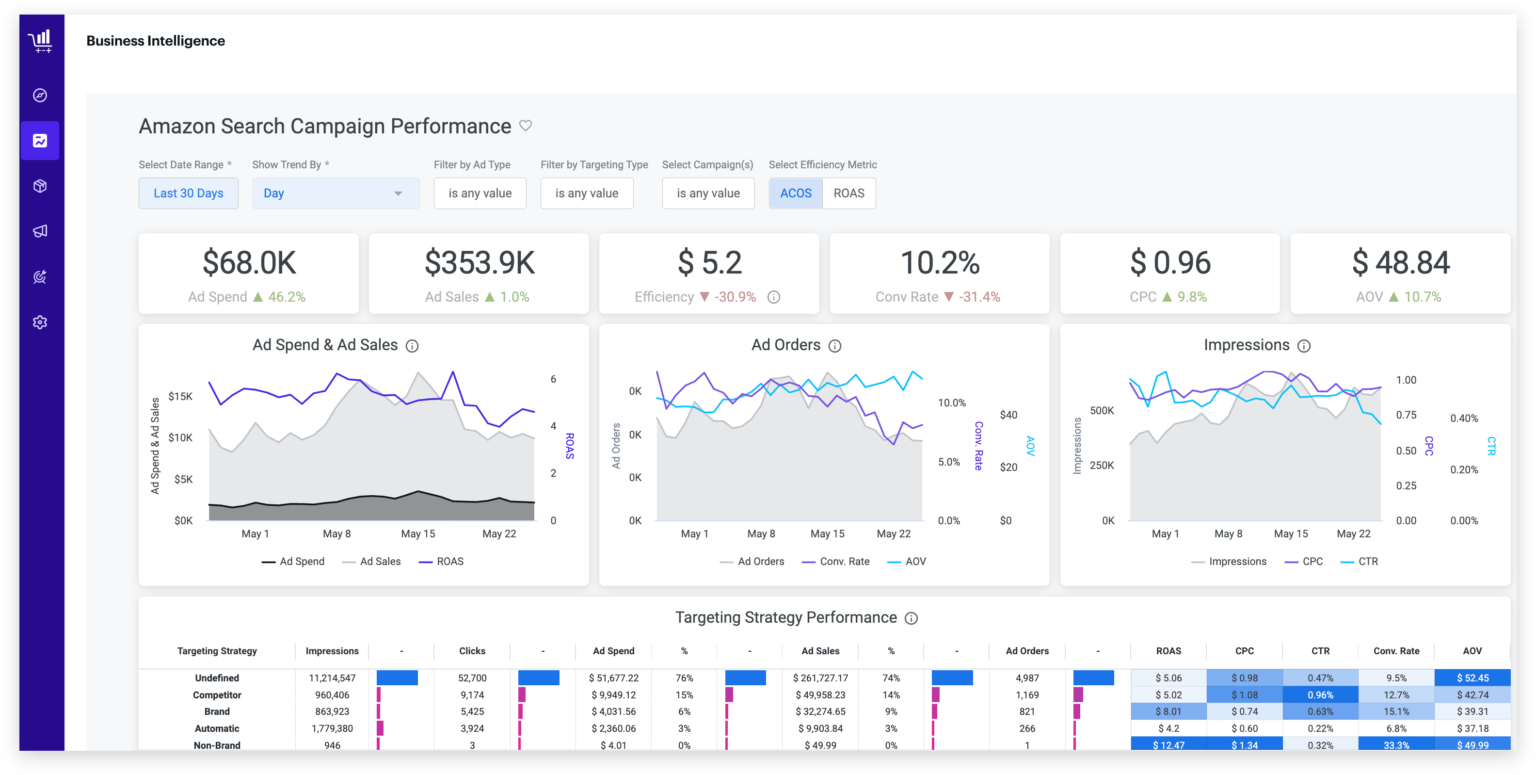This screenshot has width=1536, height=775.
Task: Open the Dashboards compass icon in sidebar
Action: 39,95
